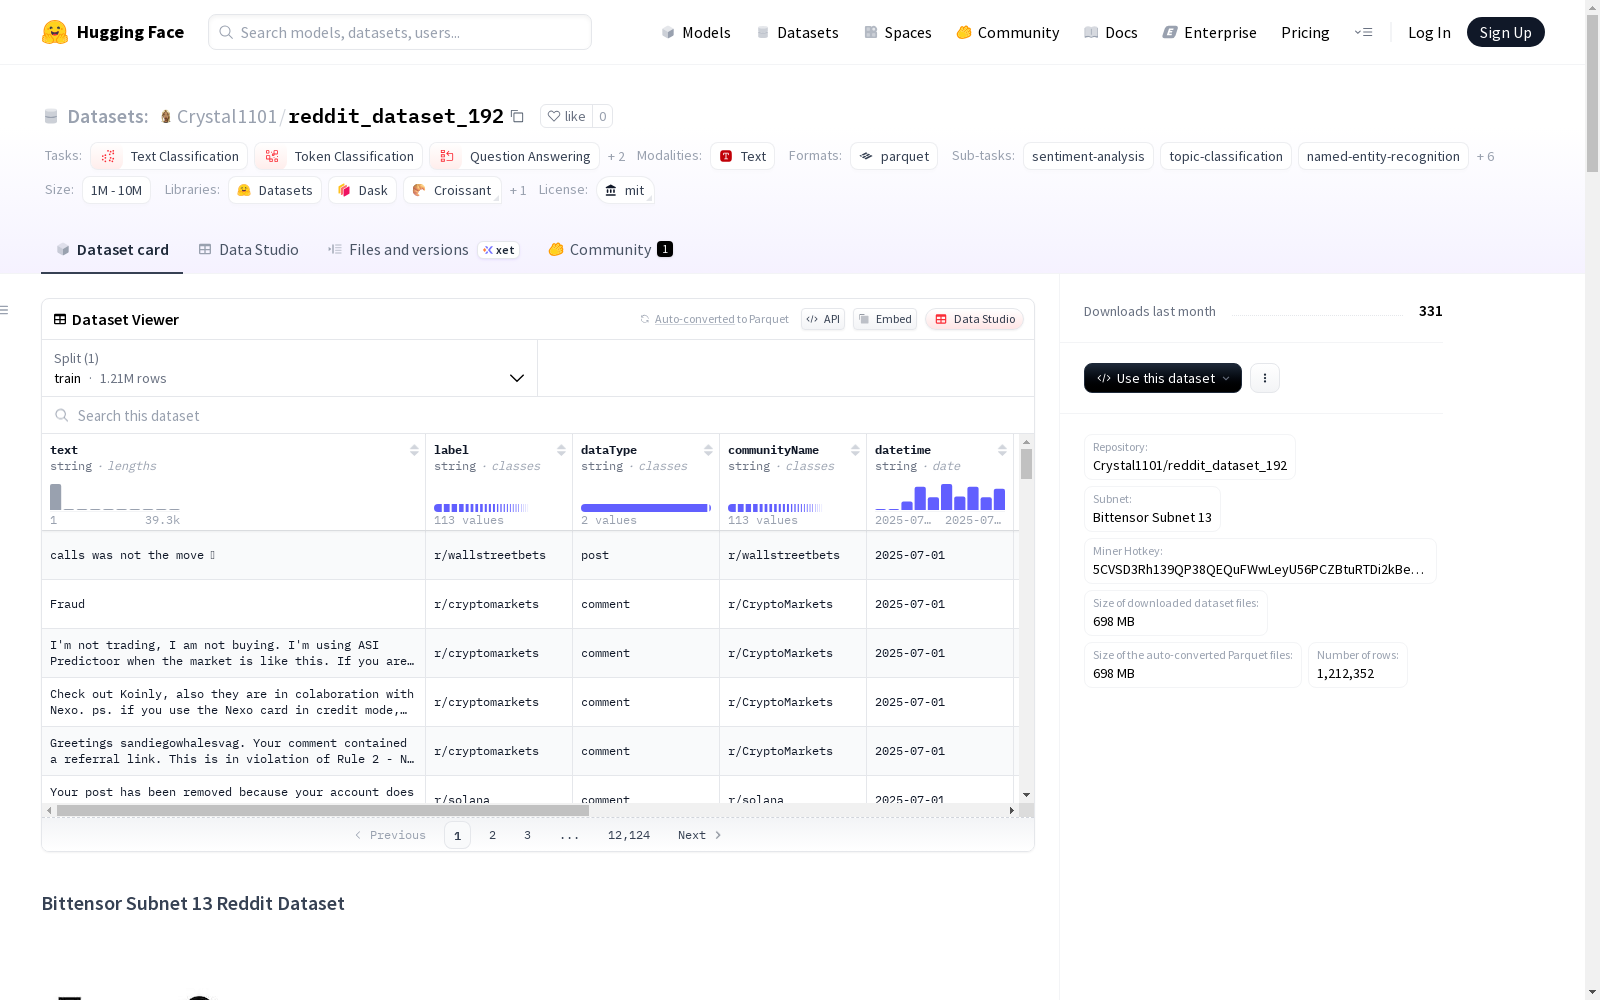Click the Embed button
Viewport: 1600px width, 1000px height.
885,319
